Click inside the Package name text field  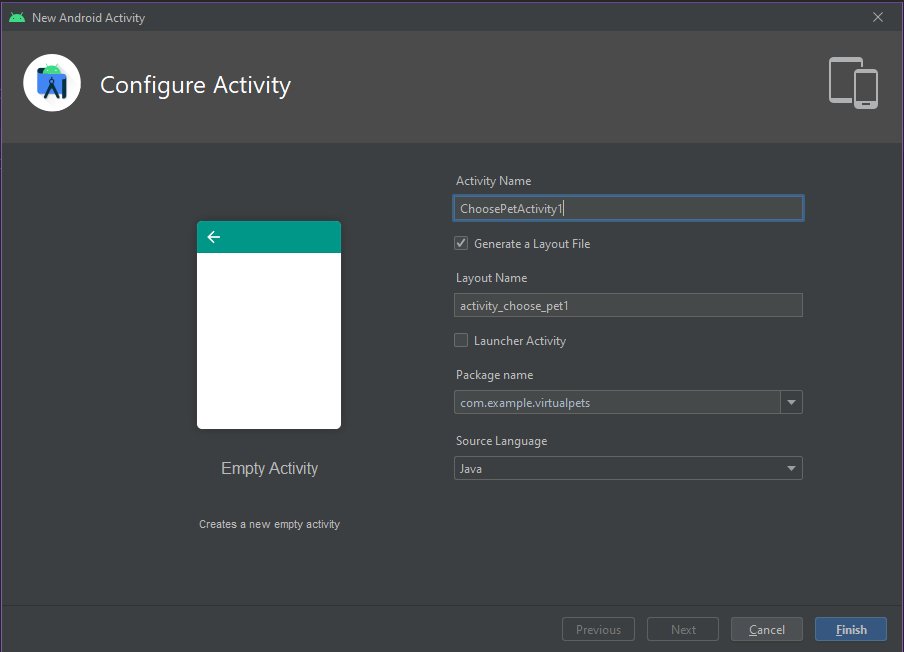click(x=616, y=402)
